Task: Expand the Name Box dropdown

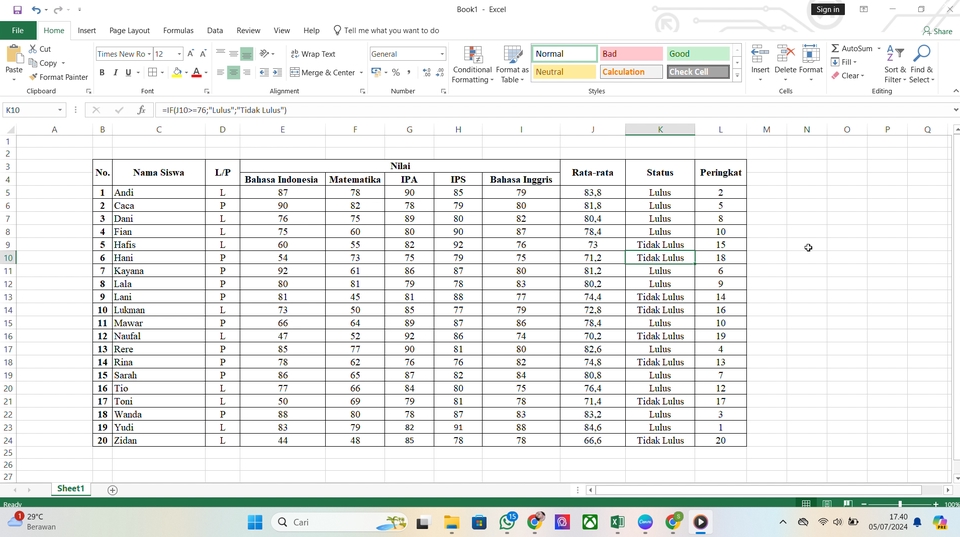Action: [60, 110]
